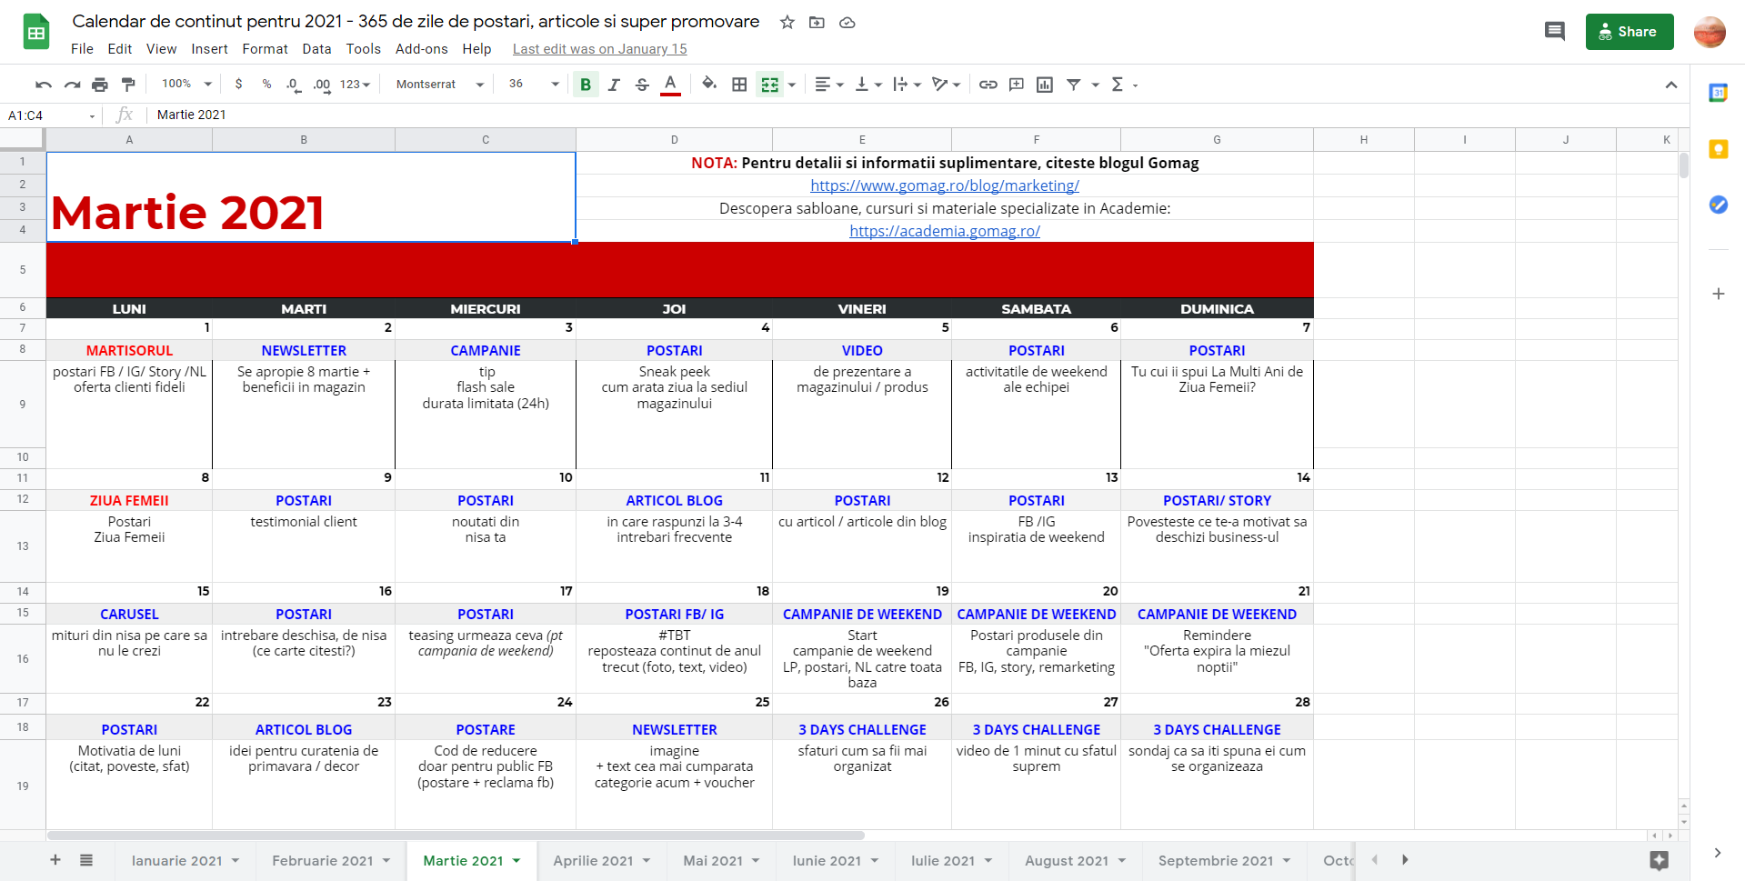This screenshot has height=881, width=1745.
Task: Click the Undo icon
Action: 43,85
